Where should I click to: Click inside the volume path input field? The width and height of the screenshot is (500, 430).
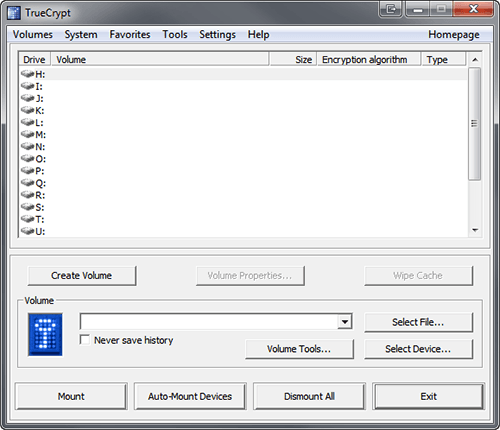pyautogui.click(x=209, y=322)
